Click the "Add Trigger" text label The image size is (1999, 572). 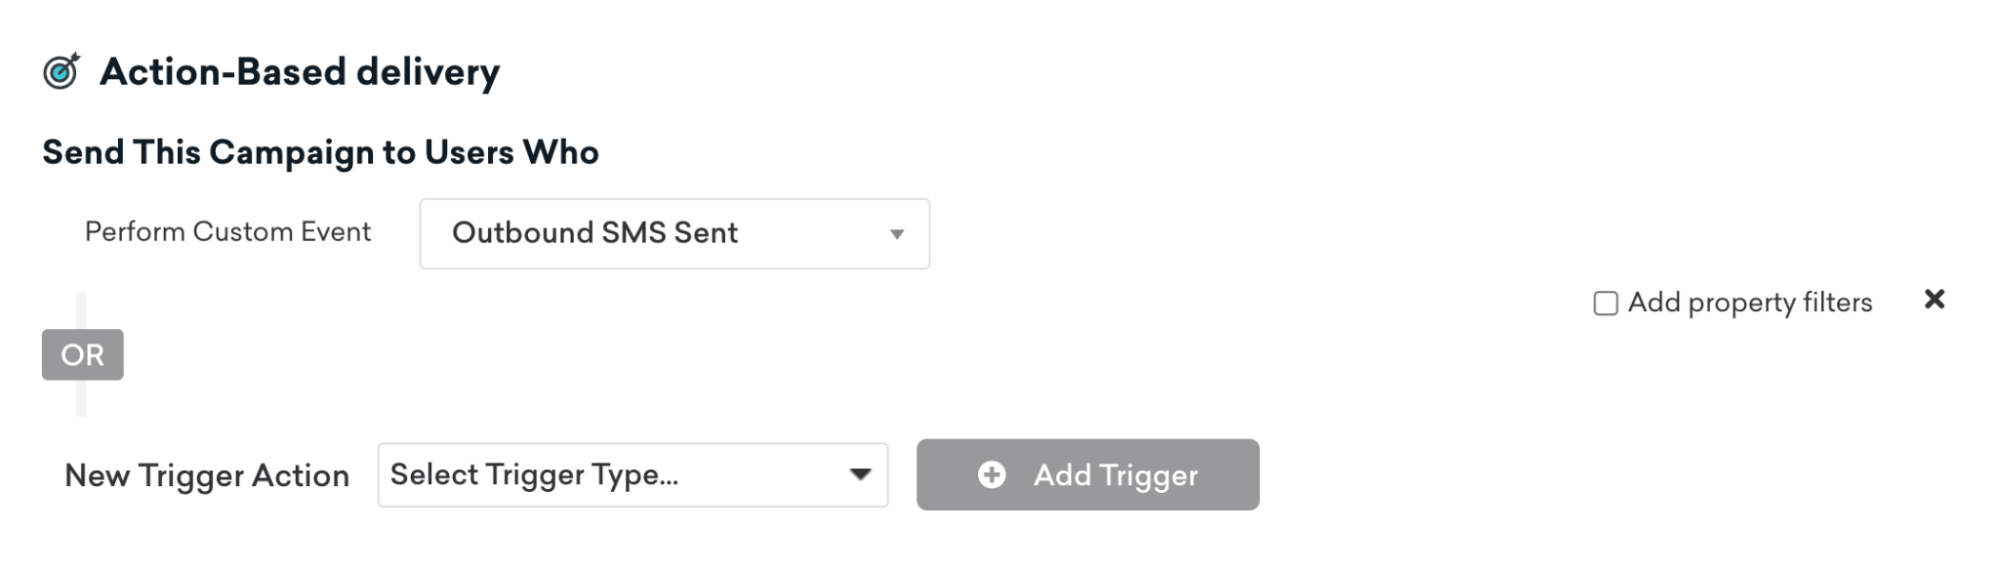tap(1115, 475)
